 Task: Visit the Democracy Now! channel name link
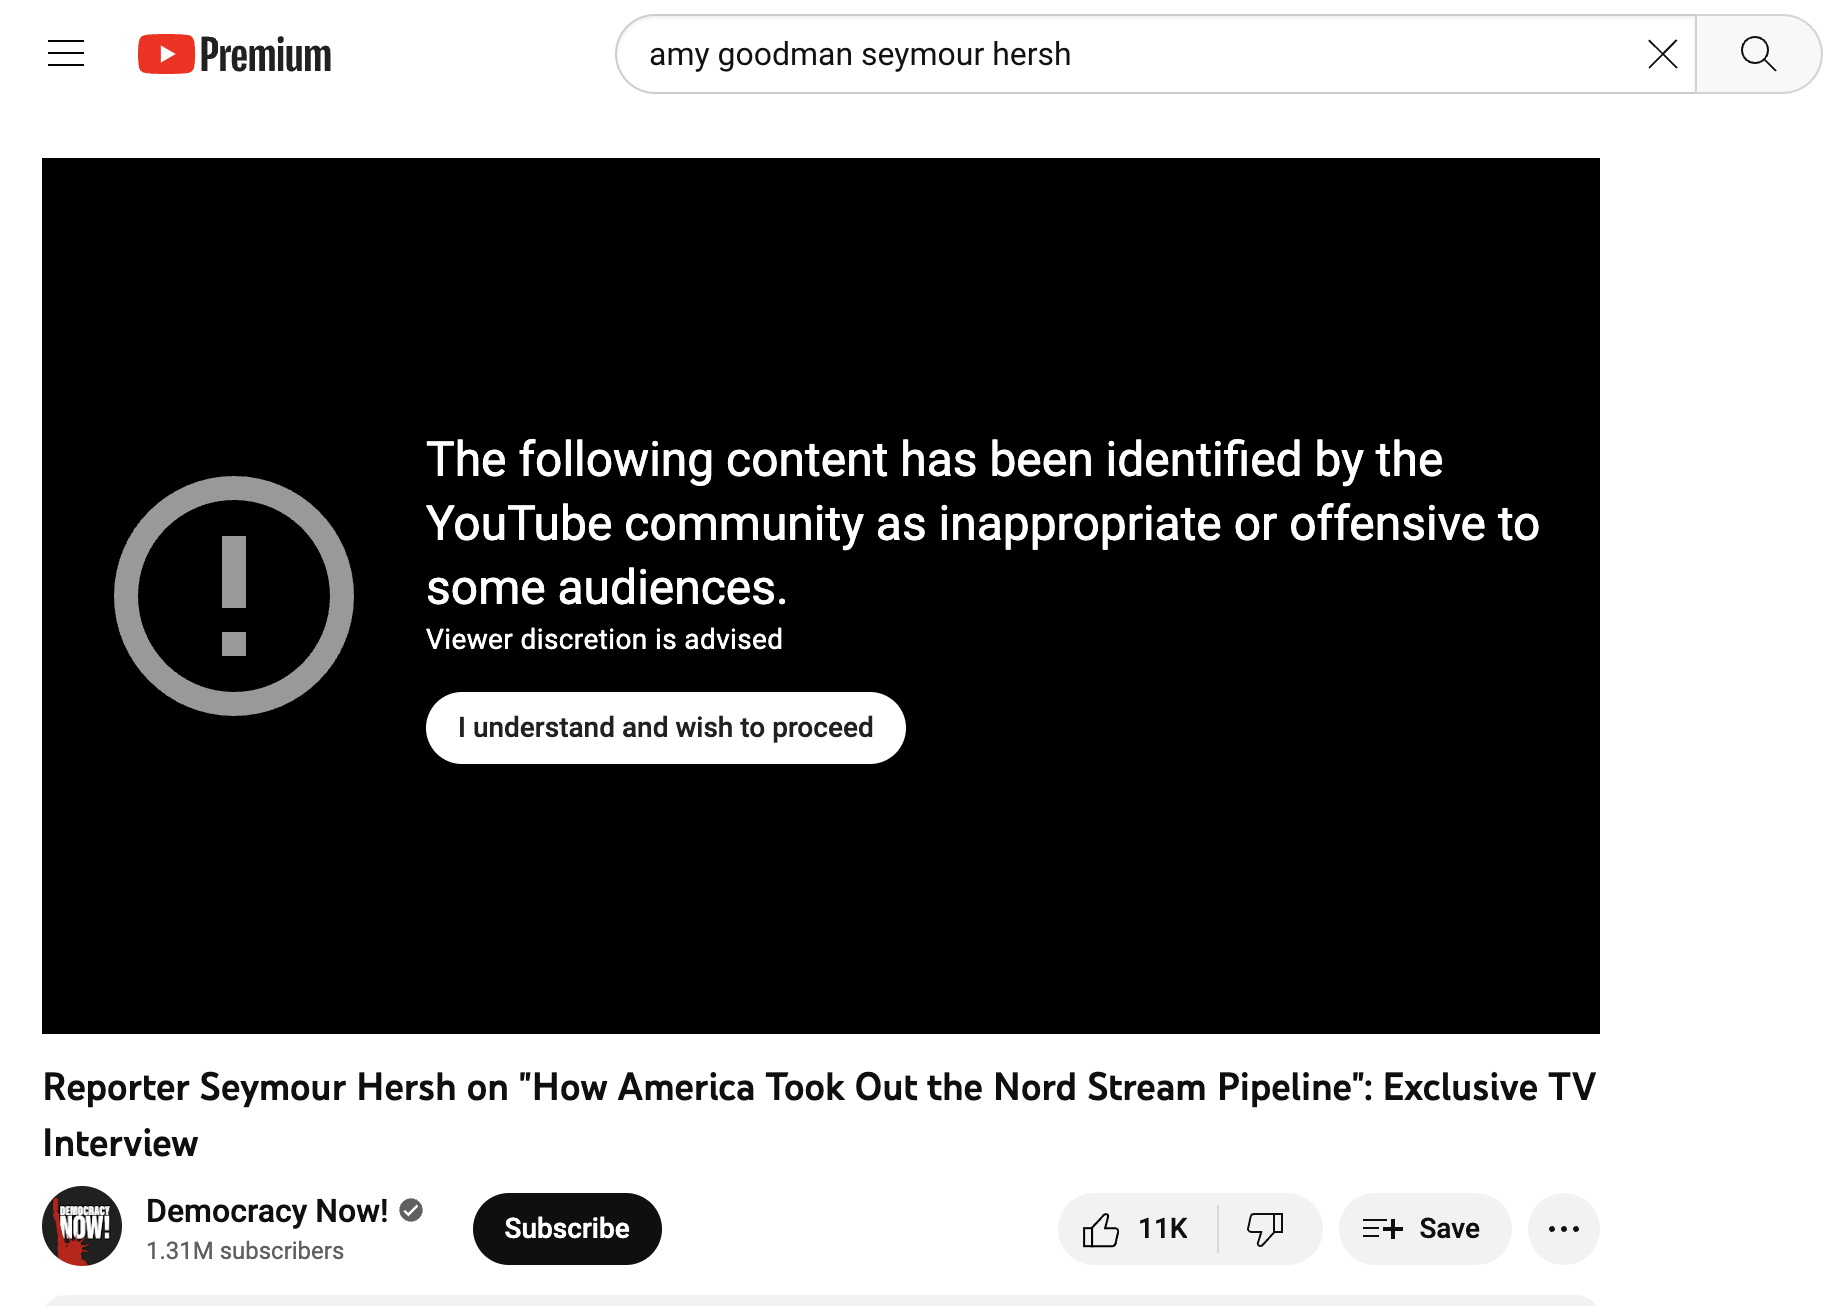[x=267, y=1211]
